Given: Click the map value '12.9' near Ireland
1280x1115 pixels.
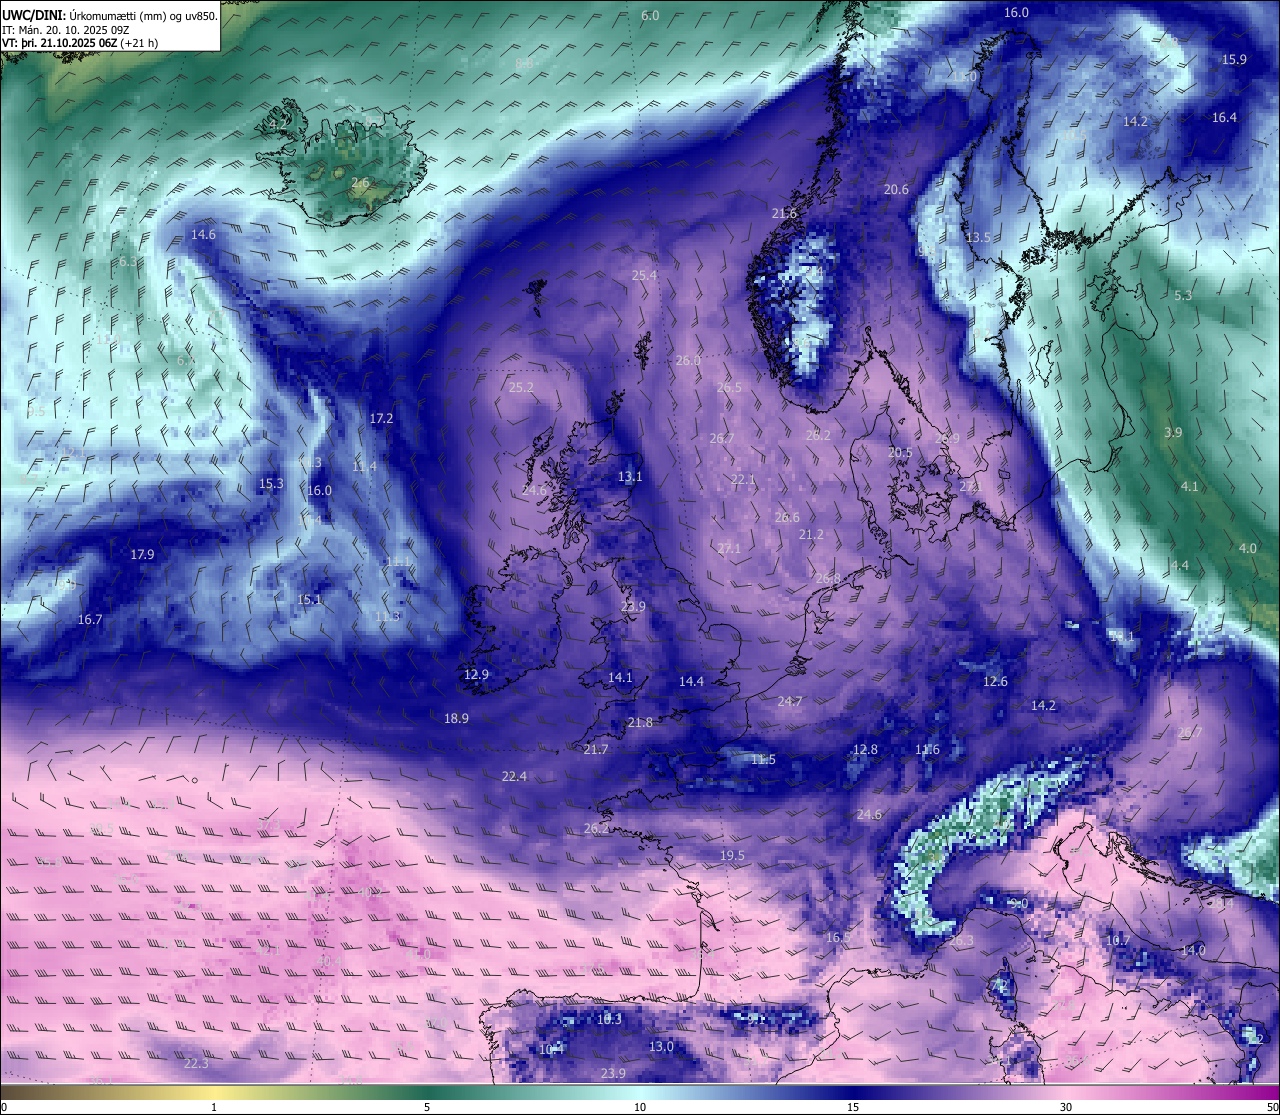Looking at the screenshot, I should (476, 675).
